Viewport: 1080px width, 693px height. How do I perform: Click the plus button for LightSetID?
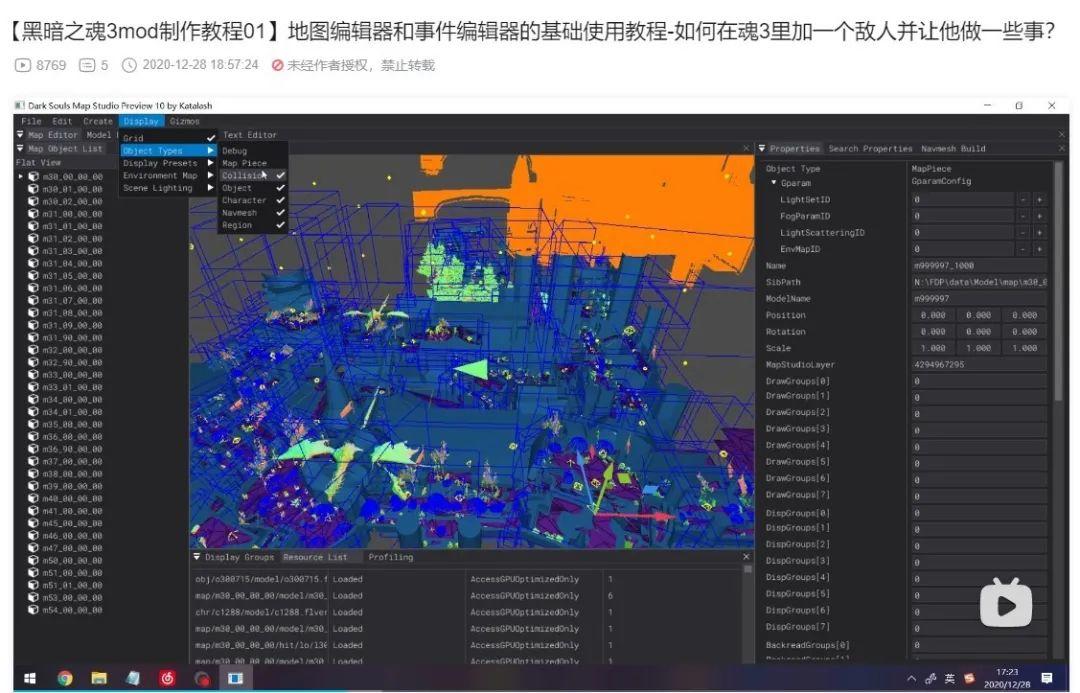pos(1039,200)
